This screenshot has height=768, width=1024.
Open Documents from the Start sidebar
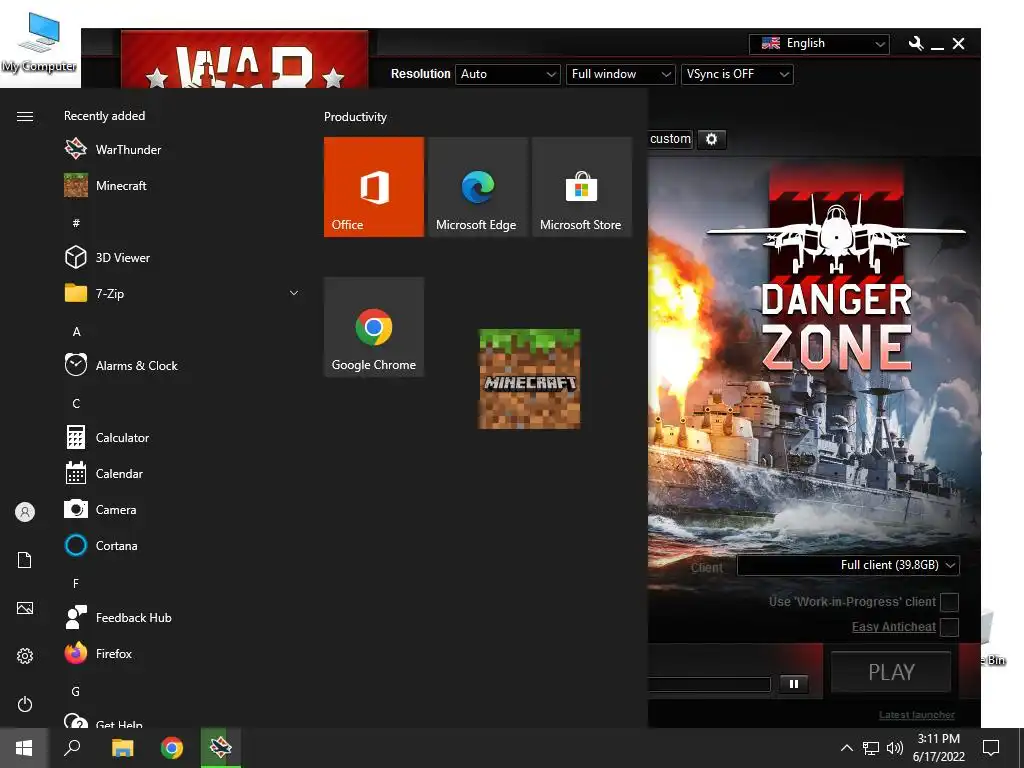(x=25, y=560)
